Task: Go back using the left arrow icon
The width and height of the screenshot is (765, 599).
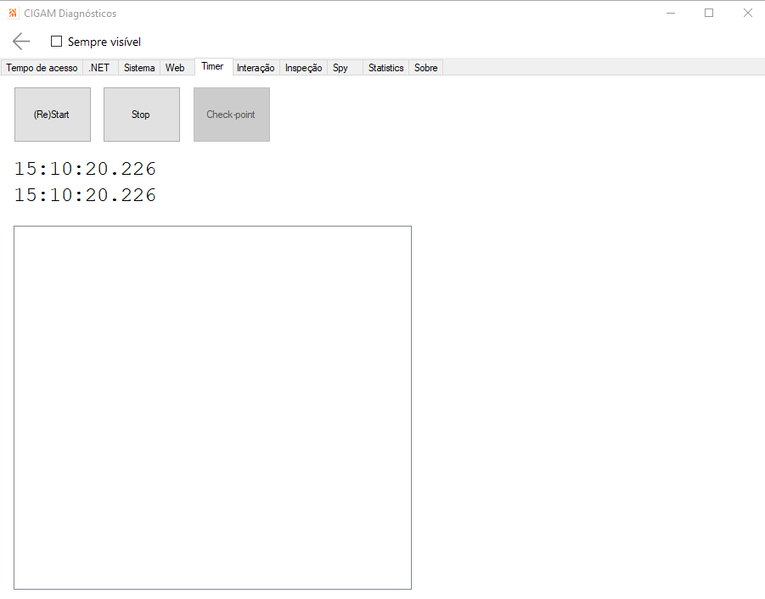Action: [x=21, y=41]
